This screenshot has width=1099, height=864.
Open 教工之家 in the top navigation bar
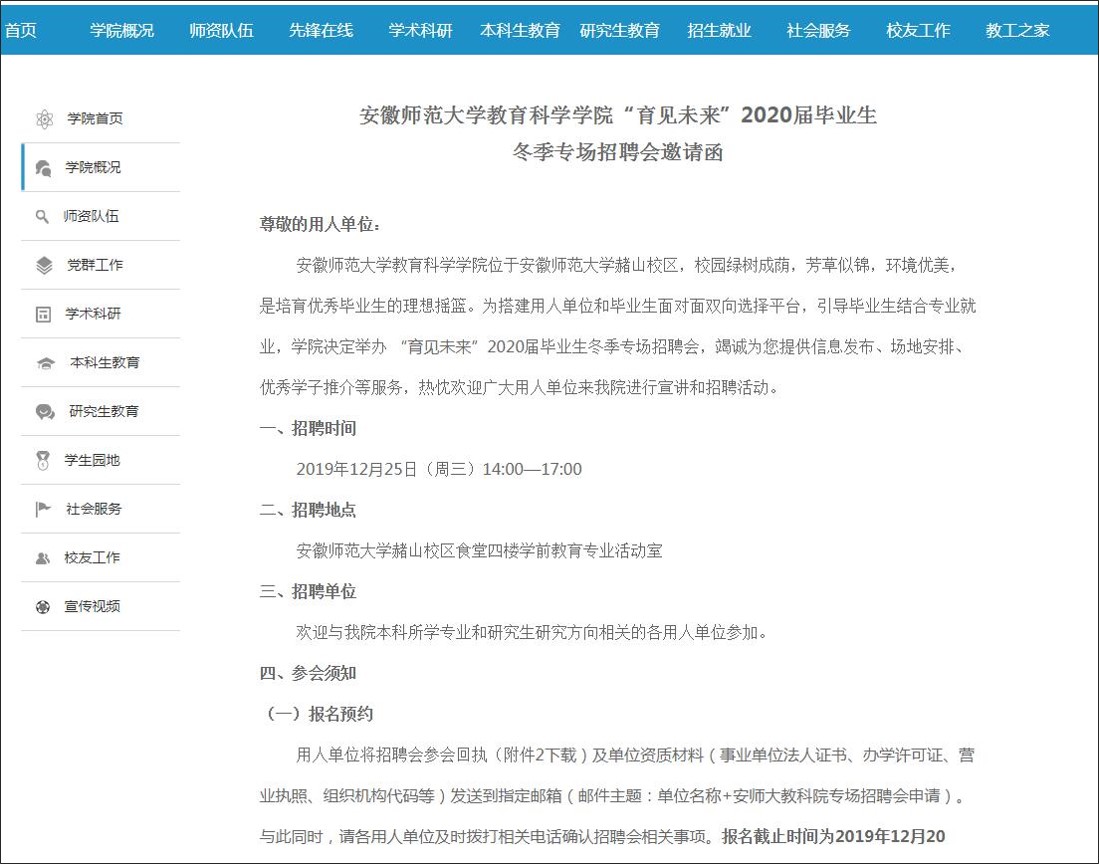click(1018, 30)
